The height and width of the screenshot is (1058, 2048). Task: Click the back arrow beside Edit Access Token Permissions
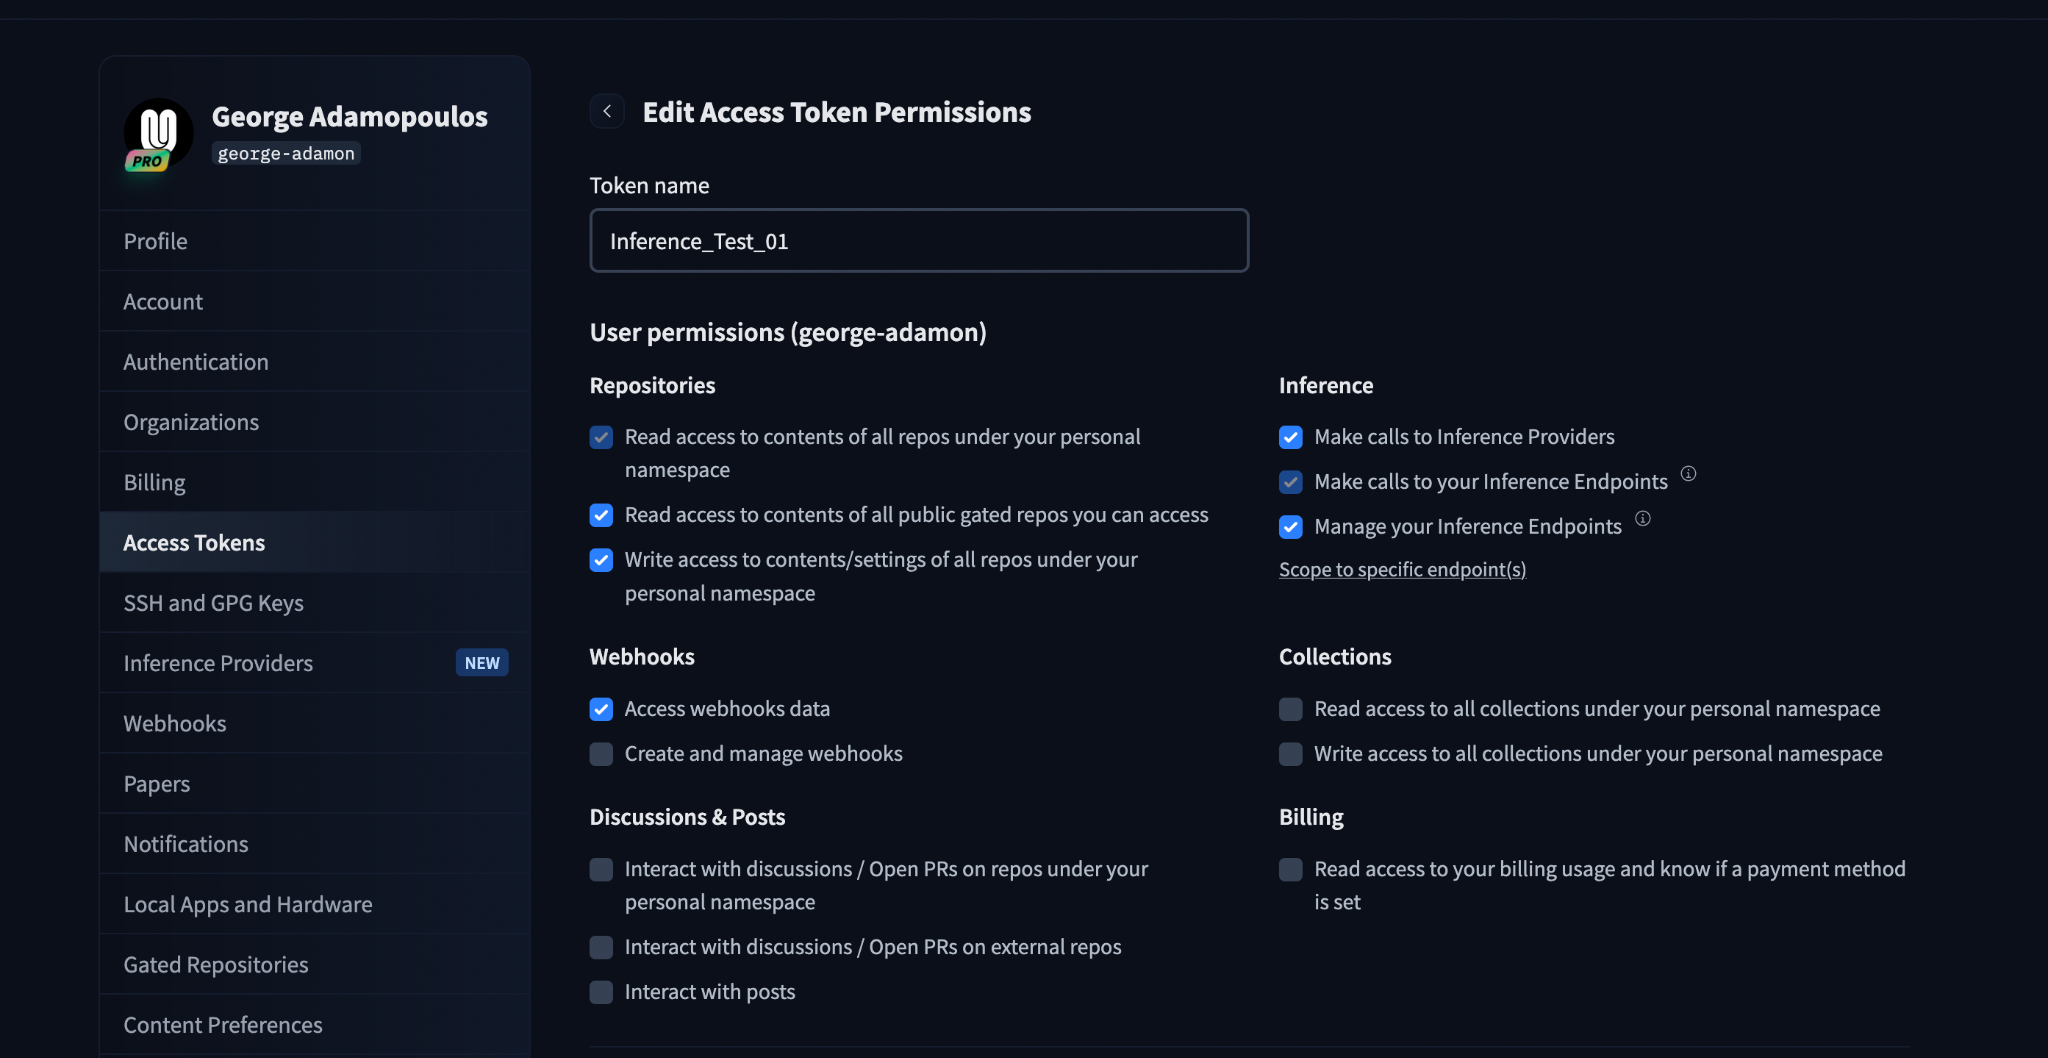pyautogui.click(x=607, y=112)
